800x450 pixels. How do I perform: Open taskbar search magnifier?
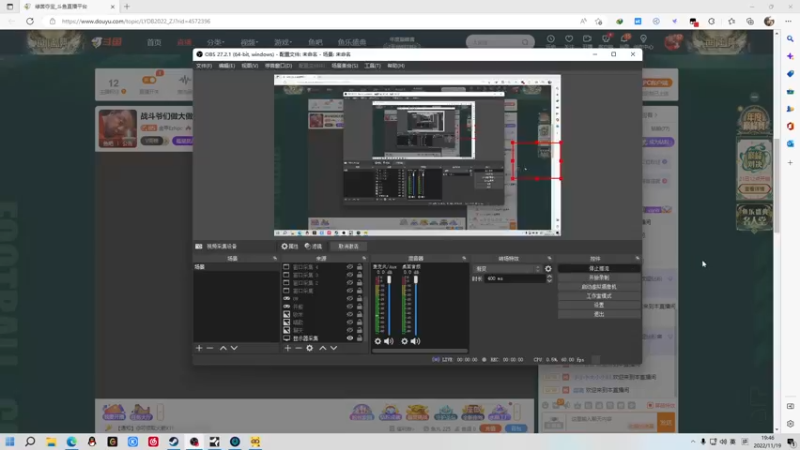click(x=30, y=441)
